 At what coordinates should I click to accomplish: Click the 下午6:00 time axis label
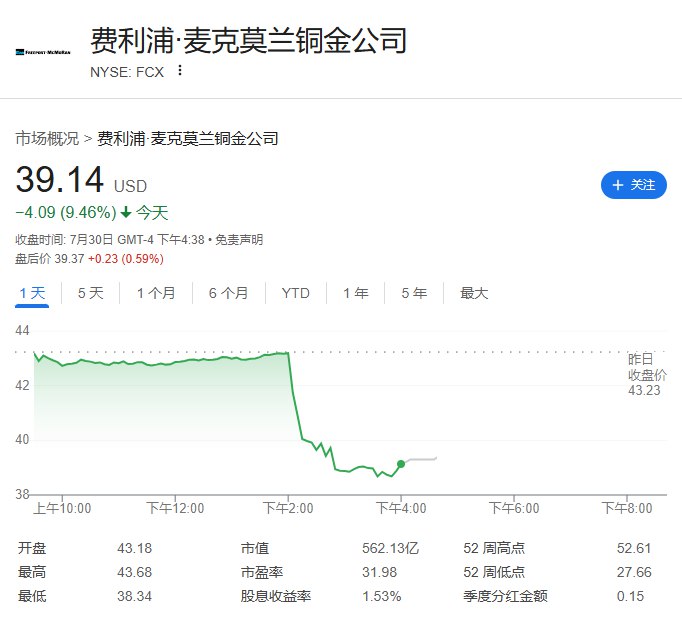click(514, 508)
